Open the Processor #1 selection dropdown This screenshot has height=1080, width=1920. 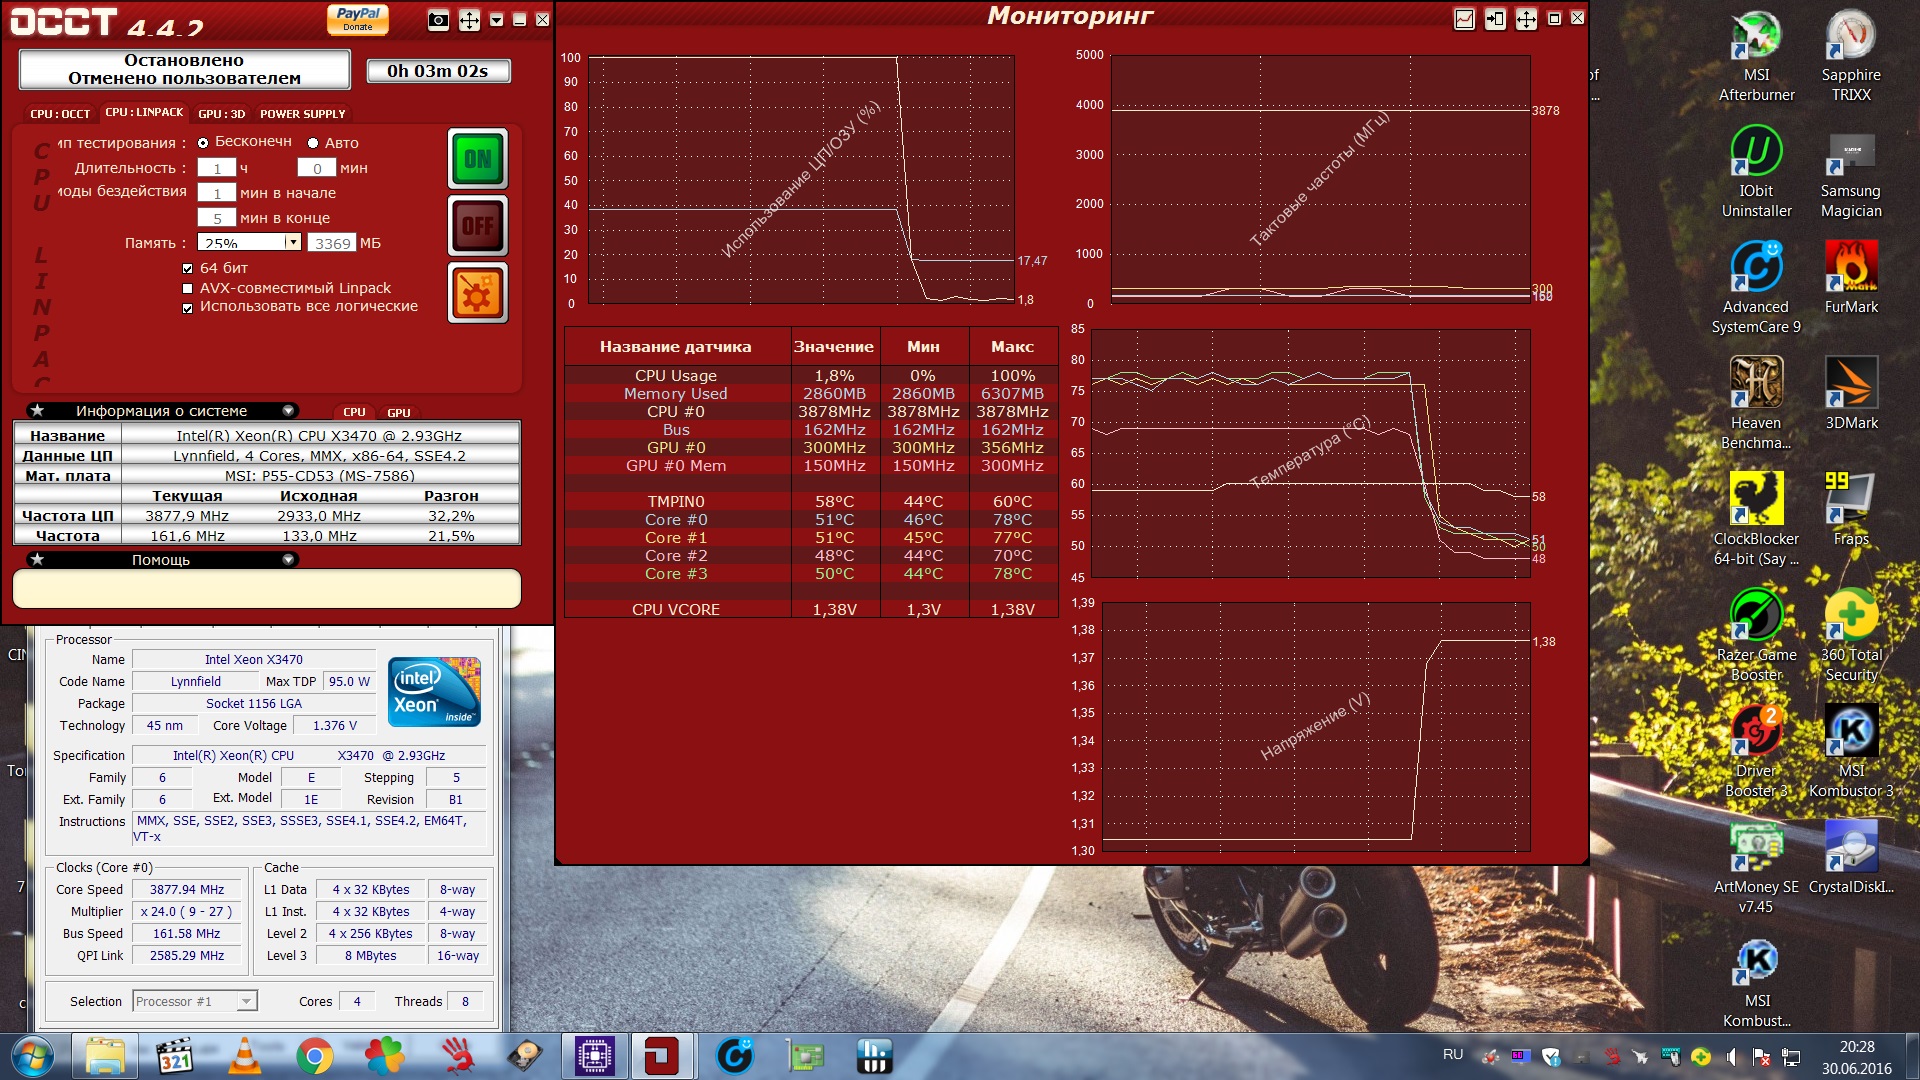coord(246,1002)
